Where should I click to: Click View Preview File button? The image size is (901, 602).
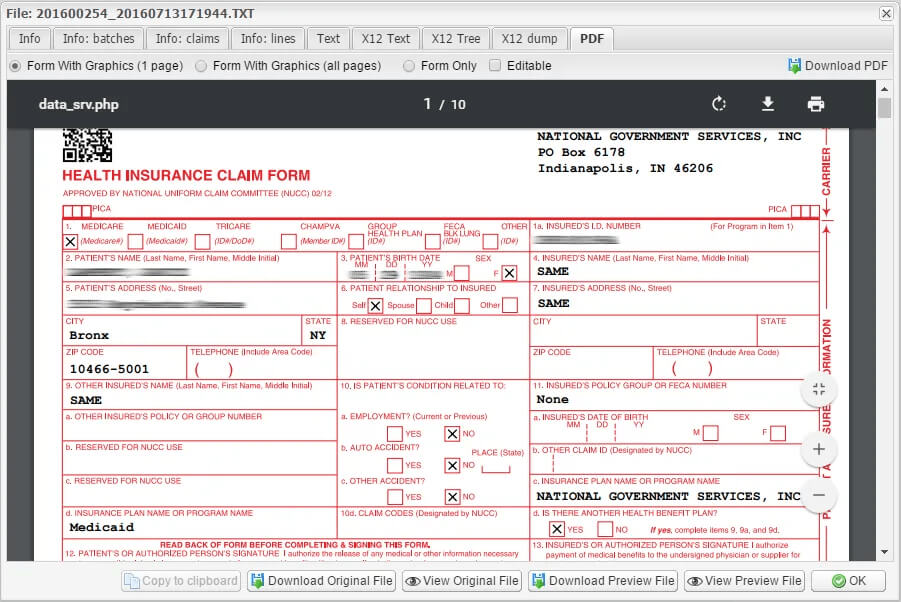744,581
